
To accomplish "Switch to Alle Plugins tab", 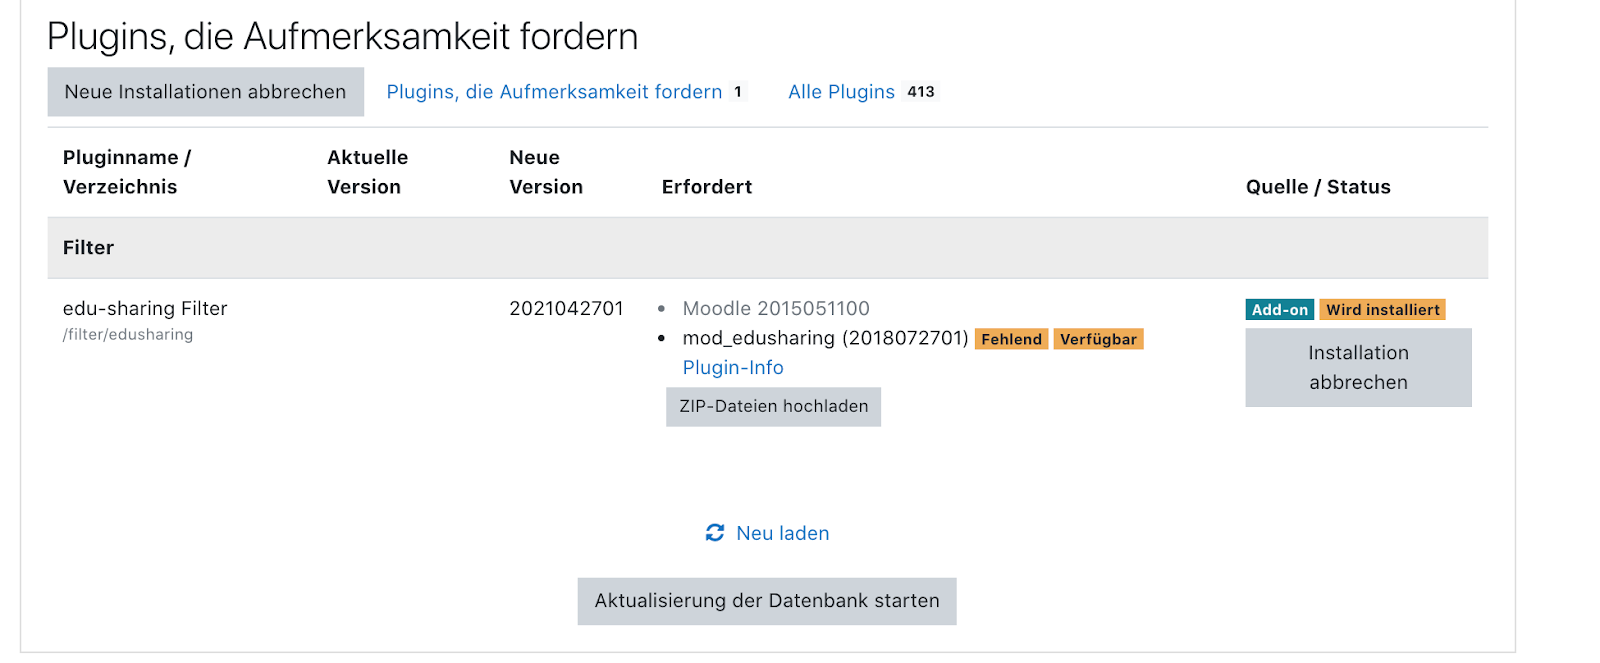I will pos(841,92).
